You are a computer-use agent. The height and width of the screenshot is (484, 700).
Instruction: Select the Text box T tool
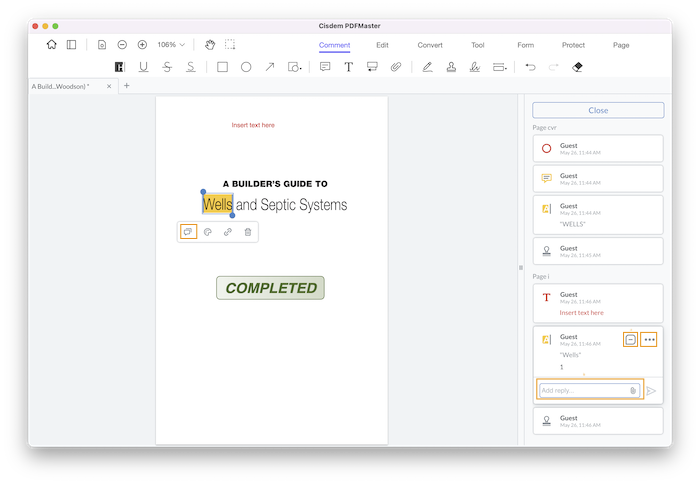[349, 67]
